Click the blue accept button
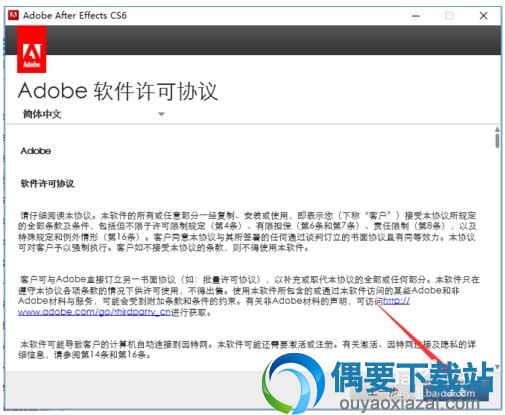The width and height of the screenshot is (505, 415). click(456, 391)
